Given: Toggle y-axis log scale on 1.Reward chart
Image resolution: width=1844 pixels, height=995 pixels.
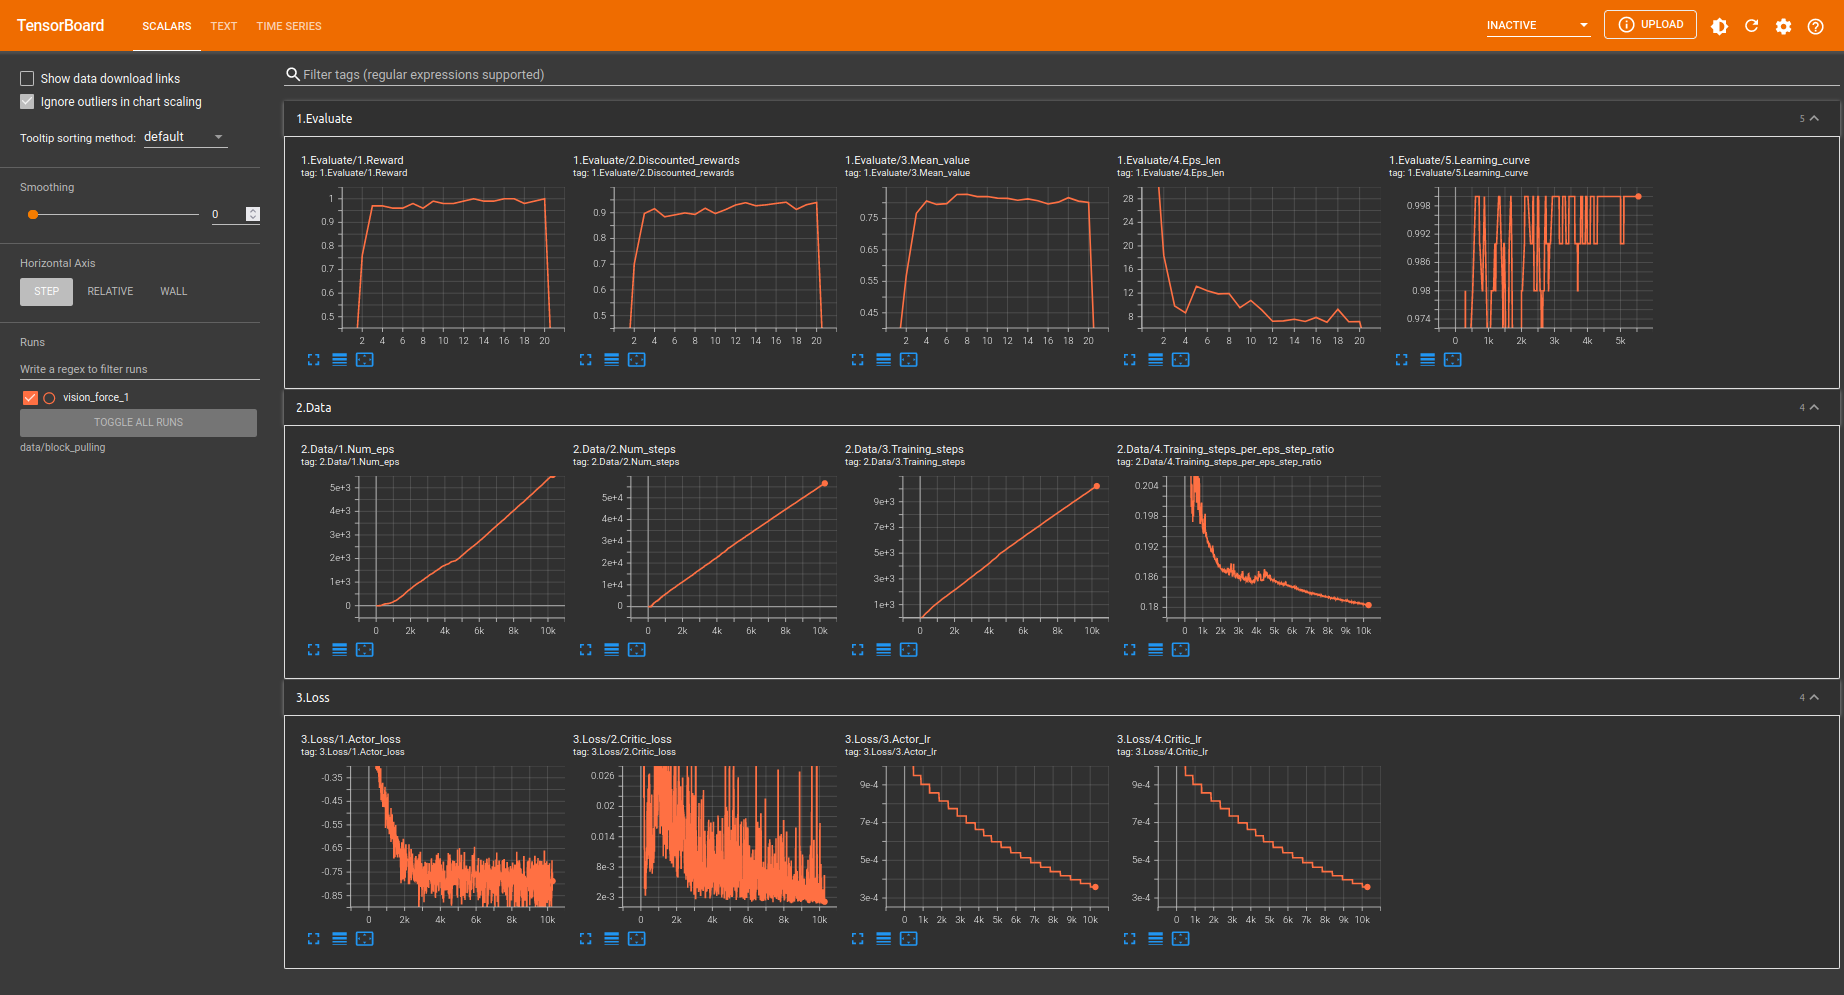Looking at the screenshot, I should tap(340, 360).
